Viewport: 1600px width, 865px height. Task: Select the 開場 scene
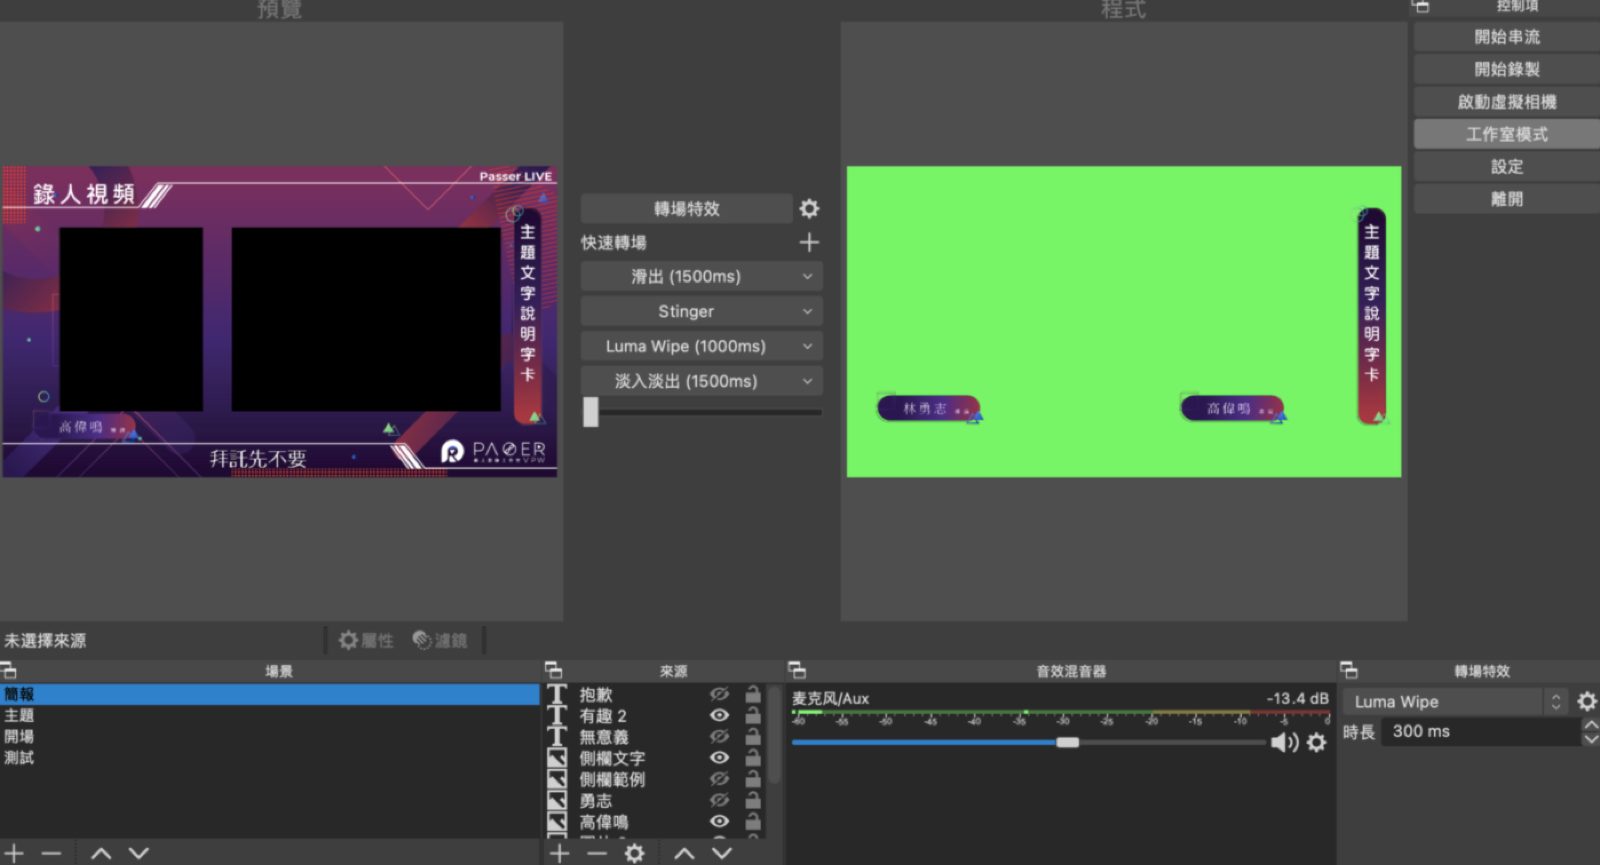point(269,736)
